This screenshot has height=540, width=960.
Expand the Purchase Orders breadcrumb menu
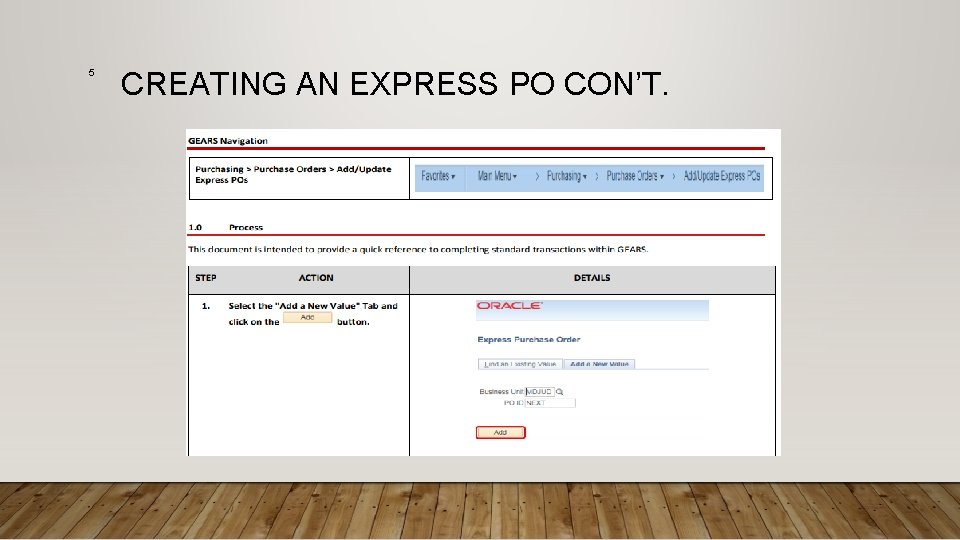(x=635, y=176)
